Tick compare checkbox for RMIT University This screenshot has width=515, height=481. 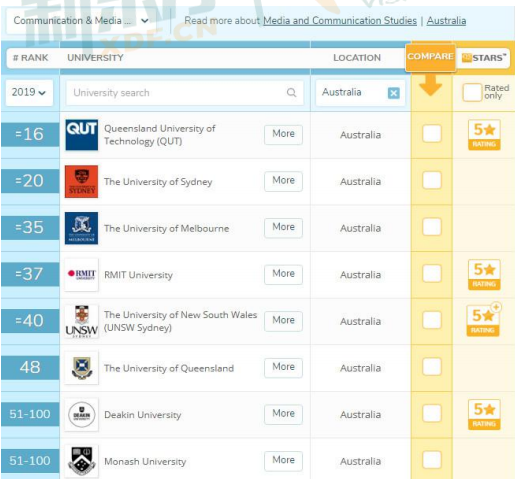pos(432,273)
